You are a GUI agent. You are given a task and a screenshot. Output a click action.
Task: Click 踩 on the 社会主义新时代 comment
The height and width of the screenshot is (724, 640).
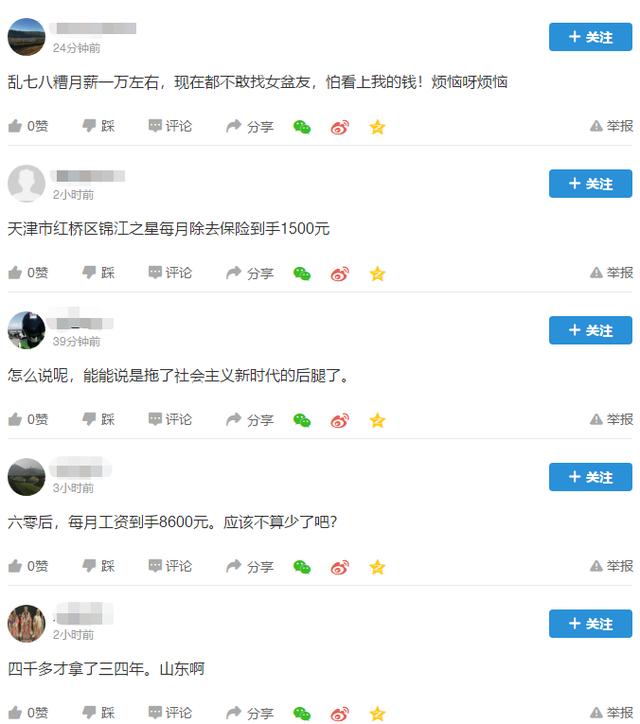(x=98, y=419)
